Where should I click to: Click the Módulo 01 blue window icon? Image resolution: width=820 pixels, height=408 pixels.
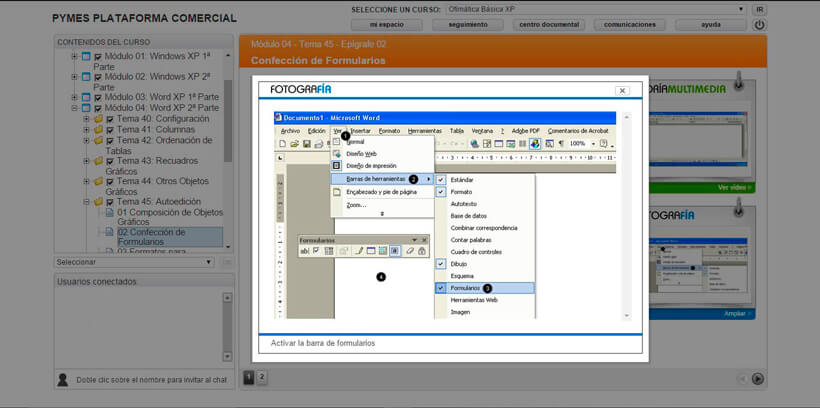86,56
